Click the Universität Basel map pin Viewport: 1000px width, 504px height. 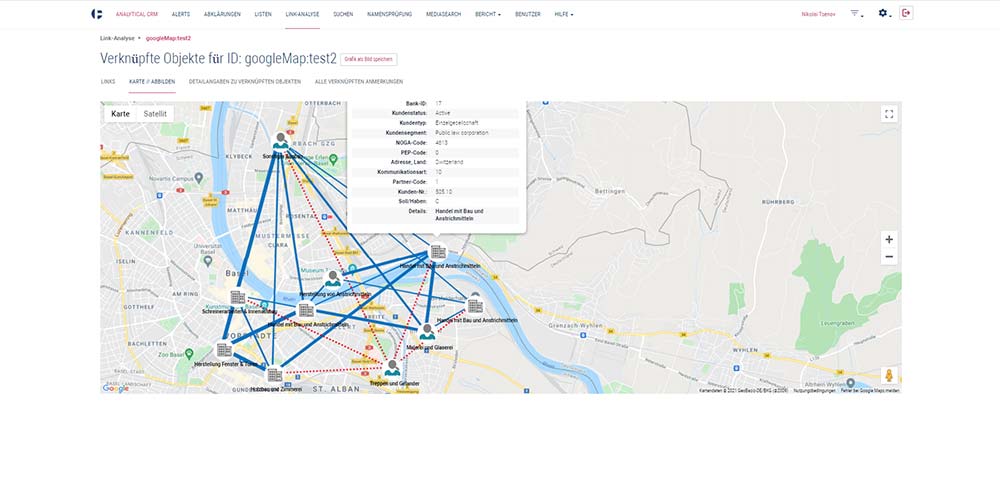[209, 260]
